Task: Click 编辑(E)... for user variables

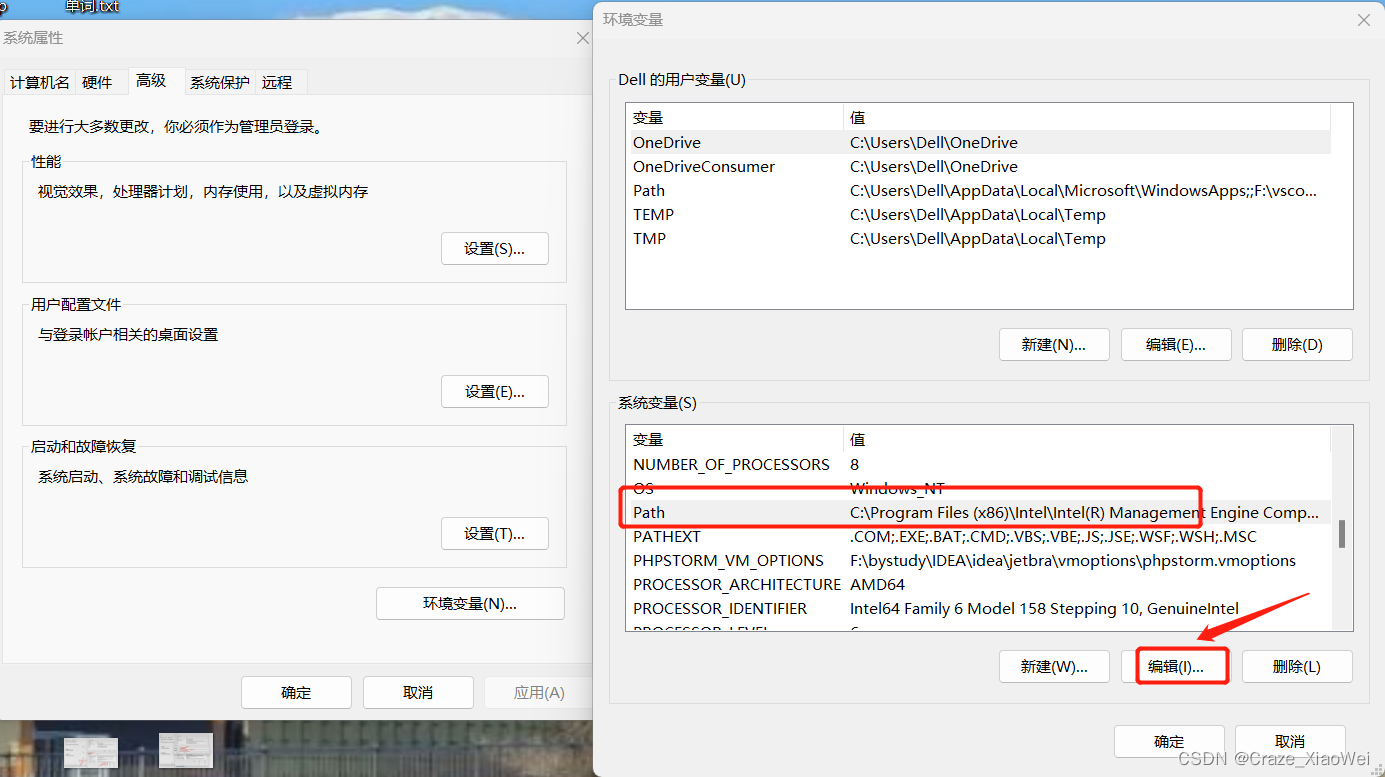Action: pyautogui.click(x=1176, y=345)
